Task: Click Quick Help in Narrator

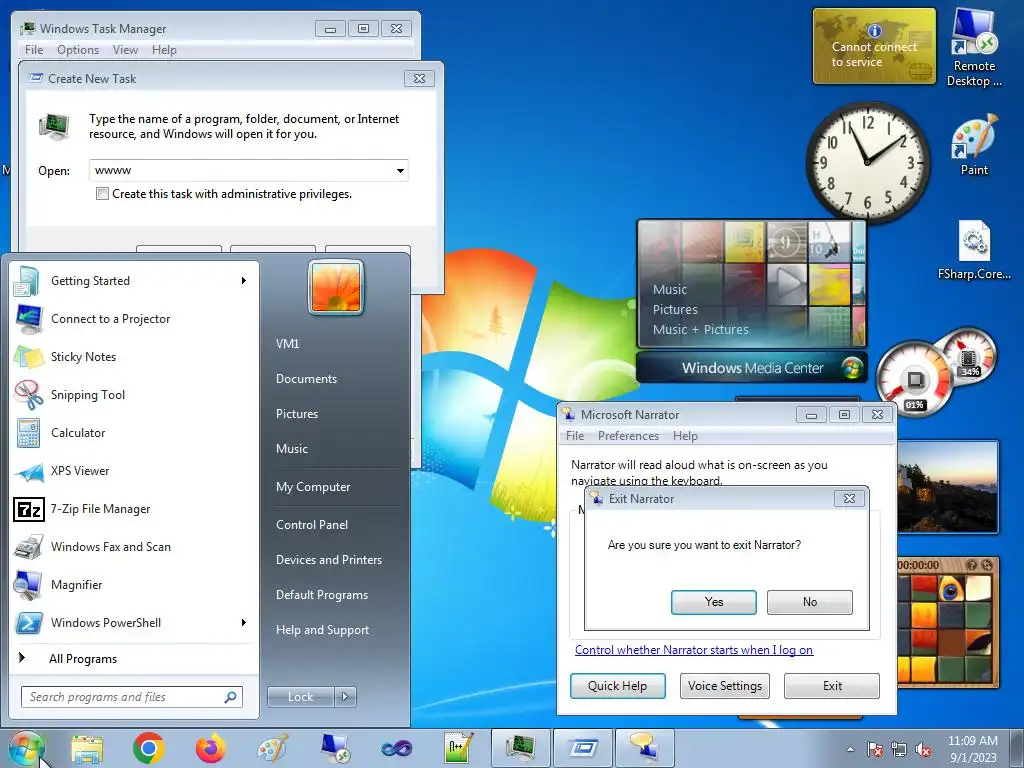Action: click(617, 686)
